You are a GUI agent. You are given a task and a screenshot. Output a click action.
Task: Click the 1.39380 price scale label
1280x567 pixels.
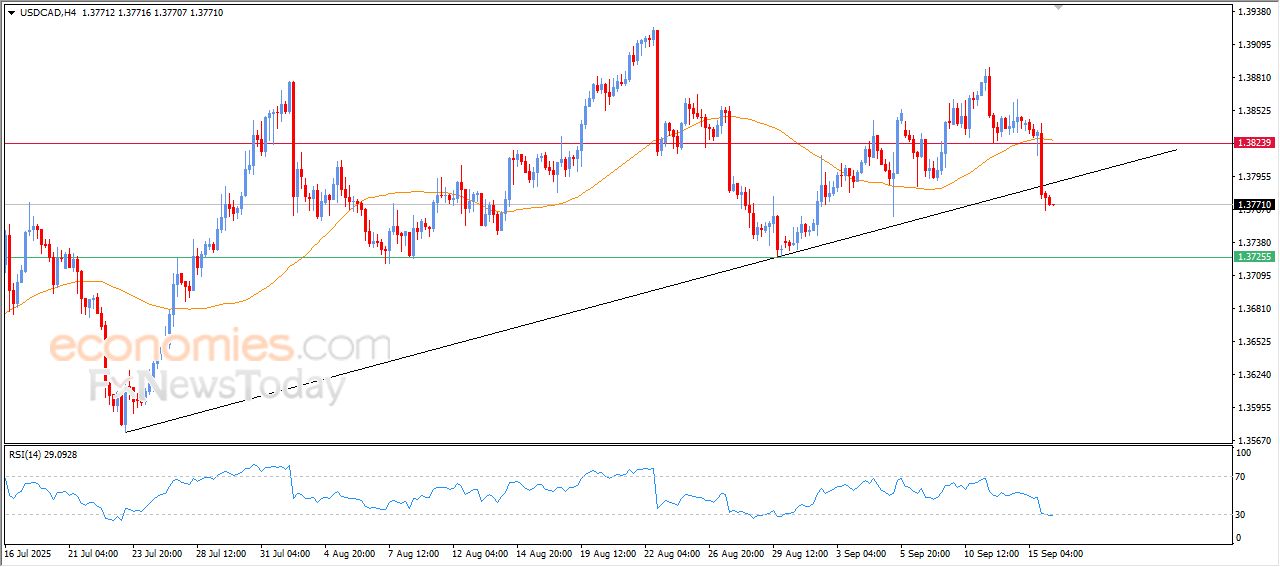pos(1254,12)
